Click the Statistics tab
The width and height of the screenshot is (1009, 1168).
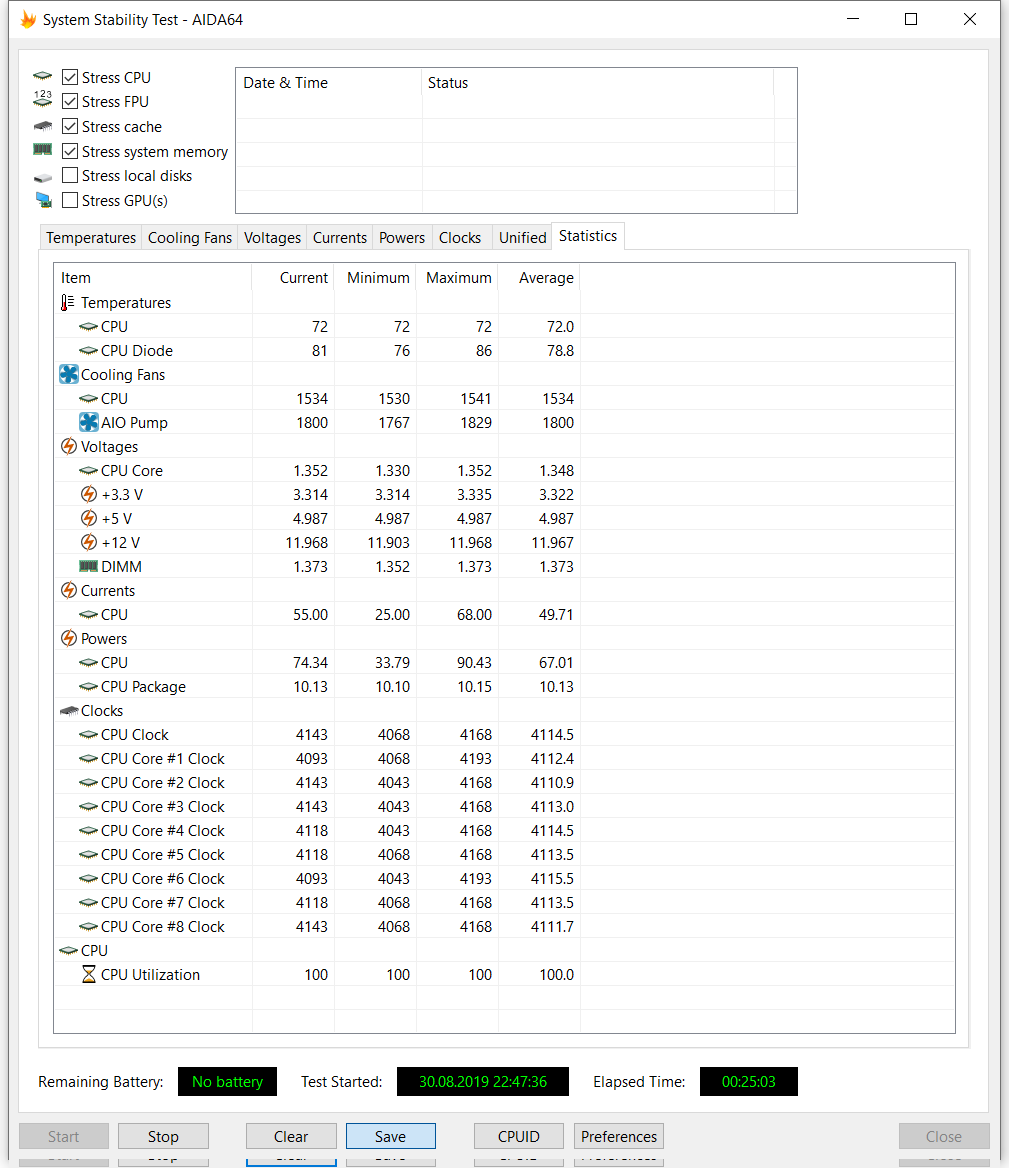pyautogui.click(x=588, y=236)
